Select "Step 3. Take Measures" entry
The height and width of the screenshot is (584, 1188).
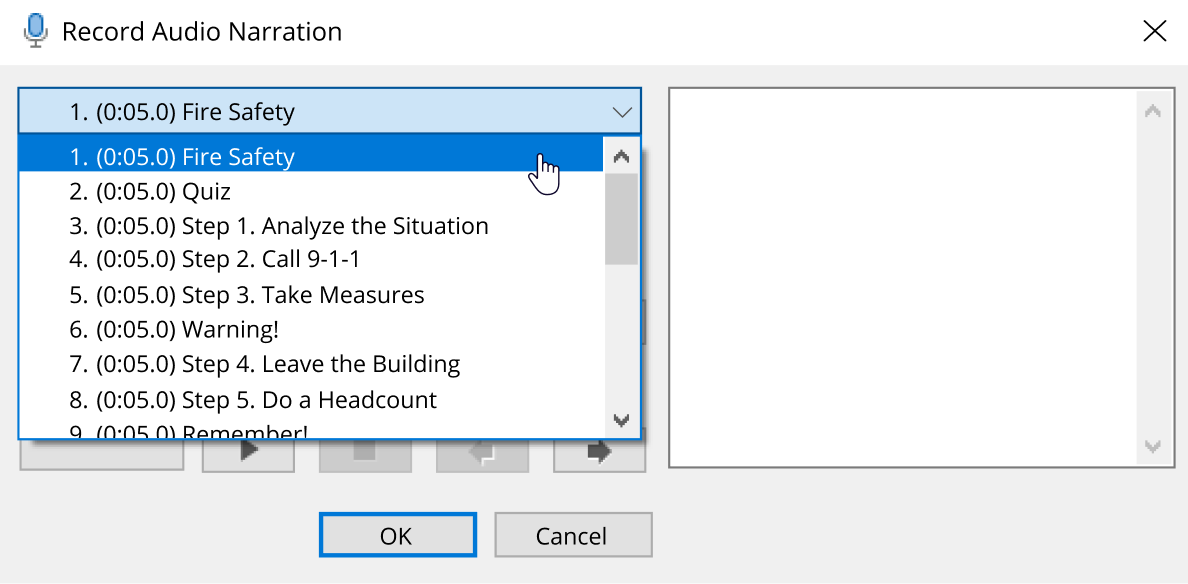(x=300, y=294)
